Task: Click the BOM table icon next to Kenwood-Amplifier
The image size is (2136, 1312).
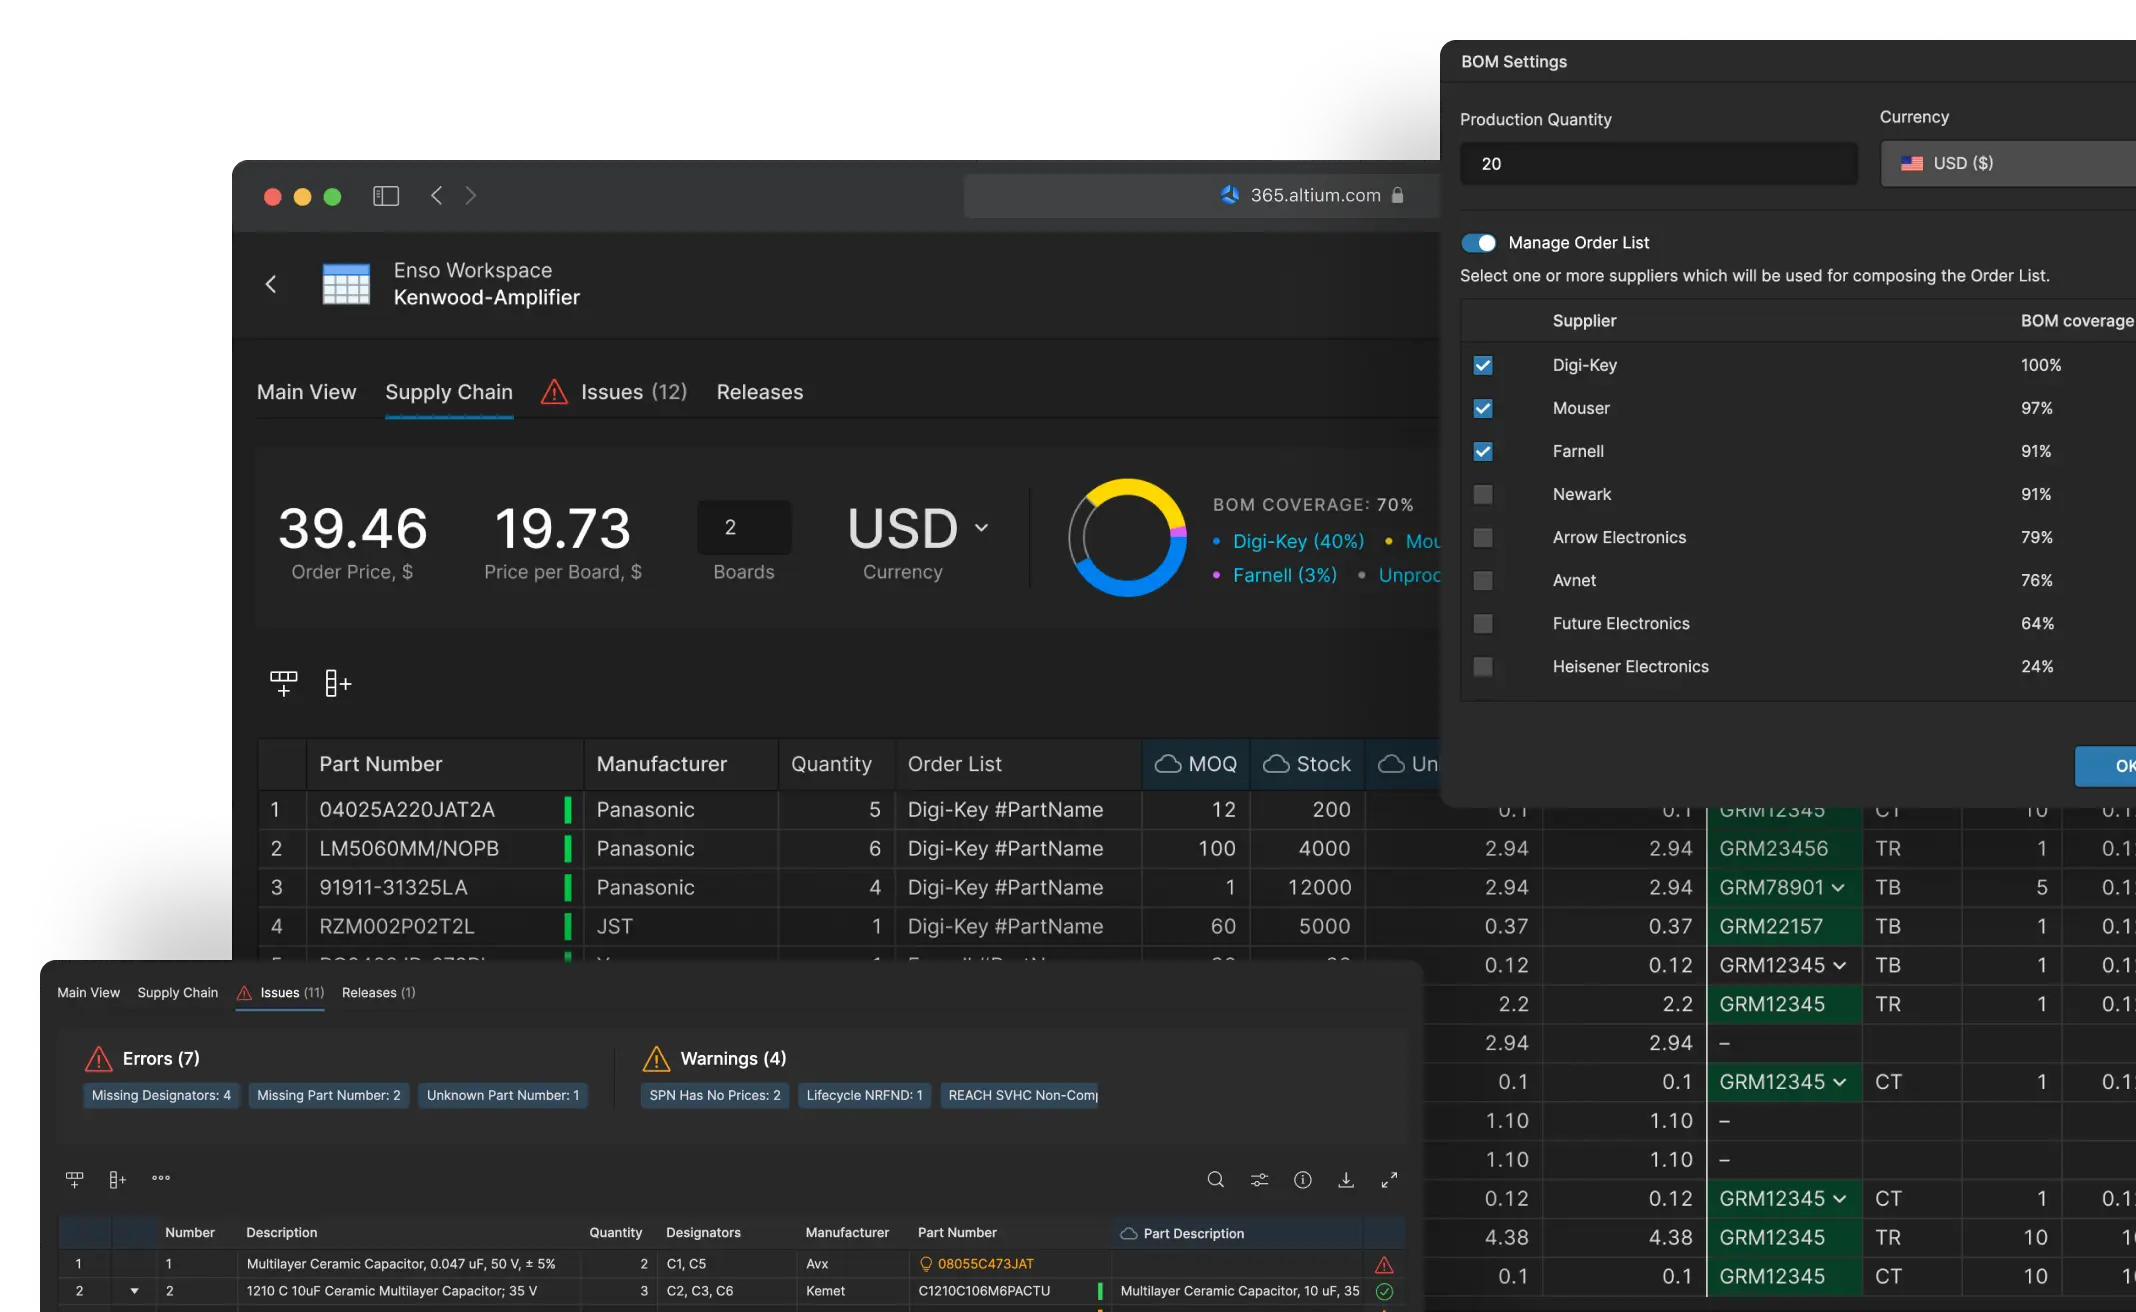Action: pos(346,284)
